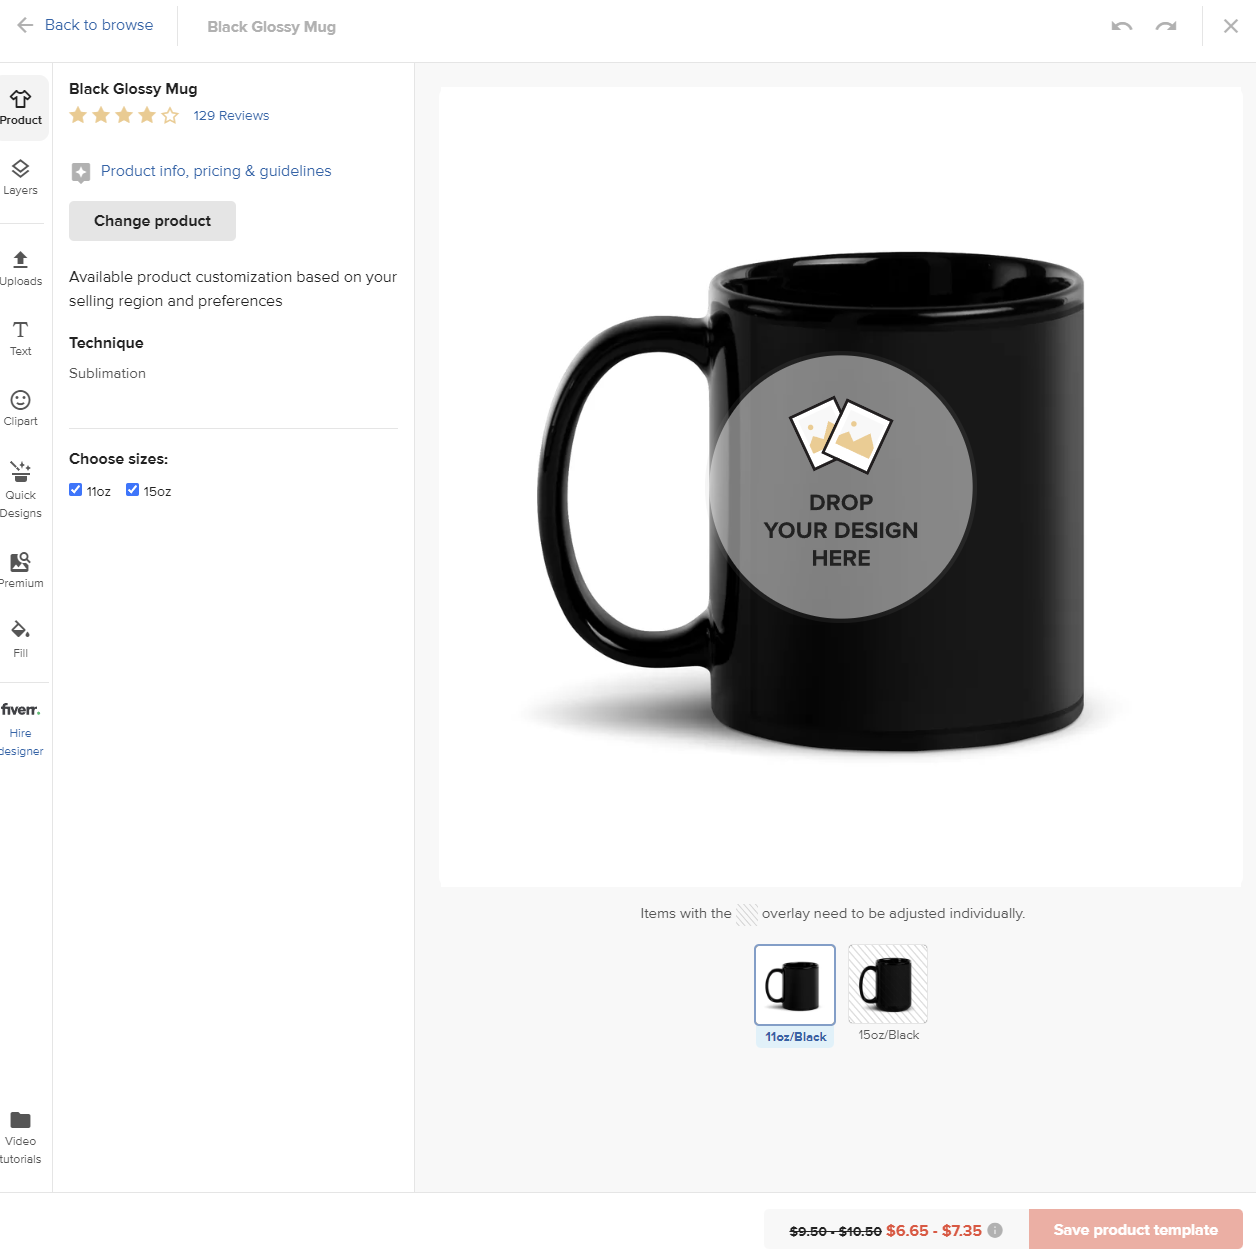This screenshot has width=1256, height=1256.
Task: Click the Redo arrow
Action: [1166, 26]
